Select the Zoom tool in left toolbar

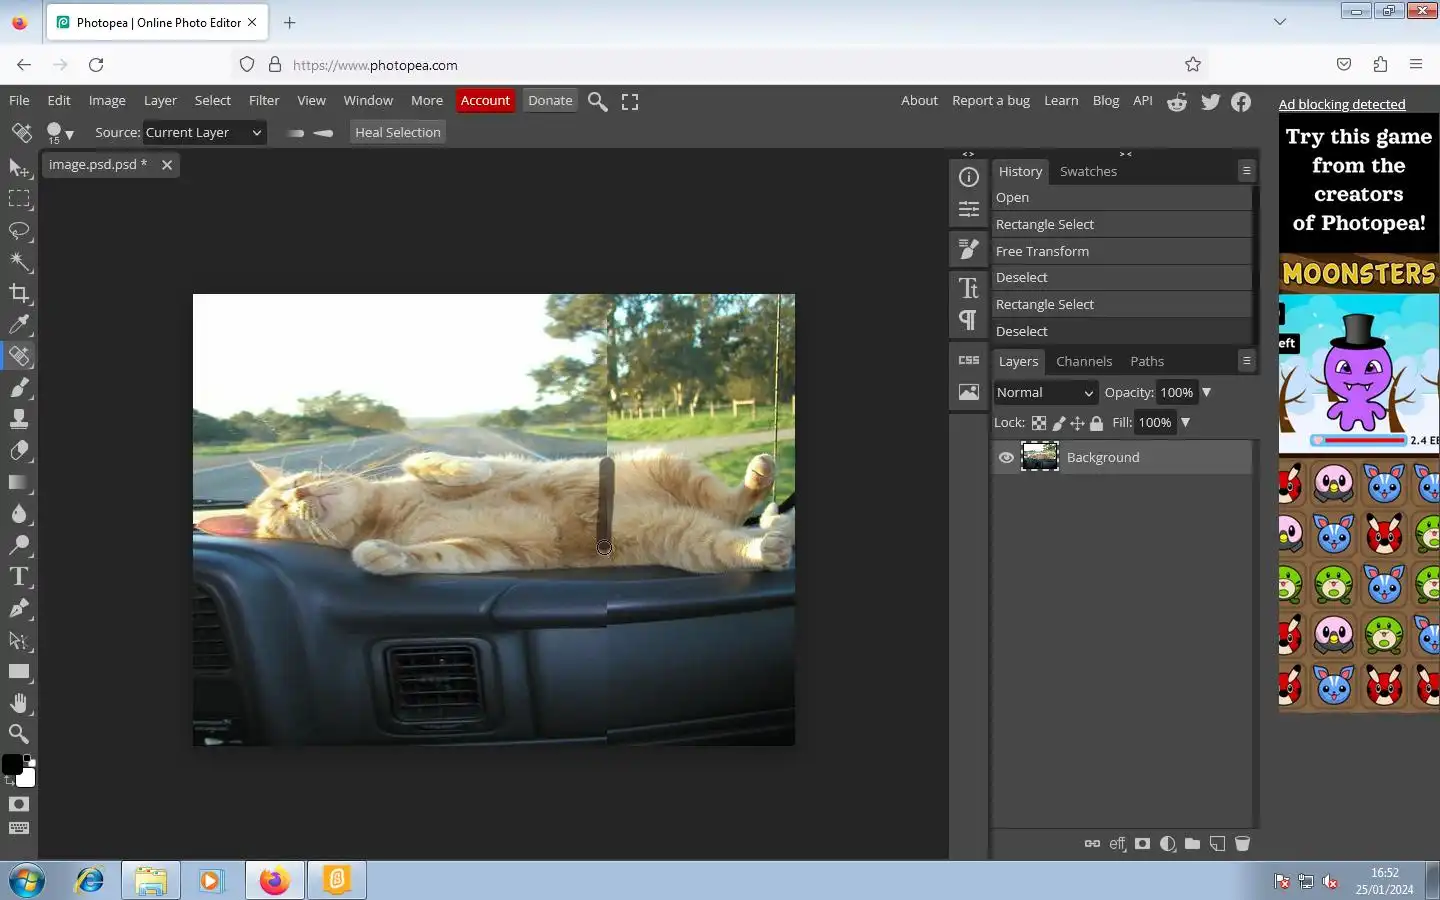coord(19,734)
